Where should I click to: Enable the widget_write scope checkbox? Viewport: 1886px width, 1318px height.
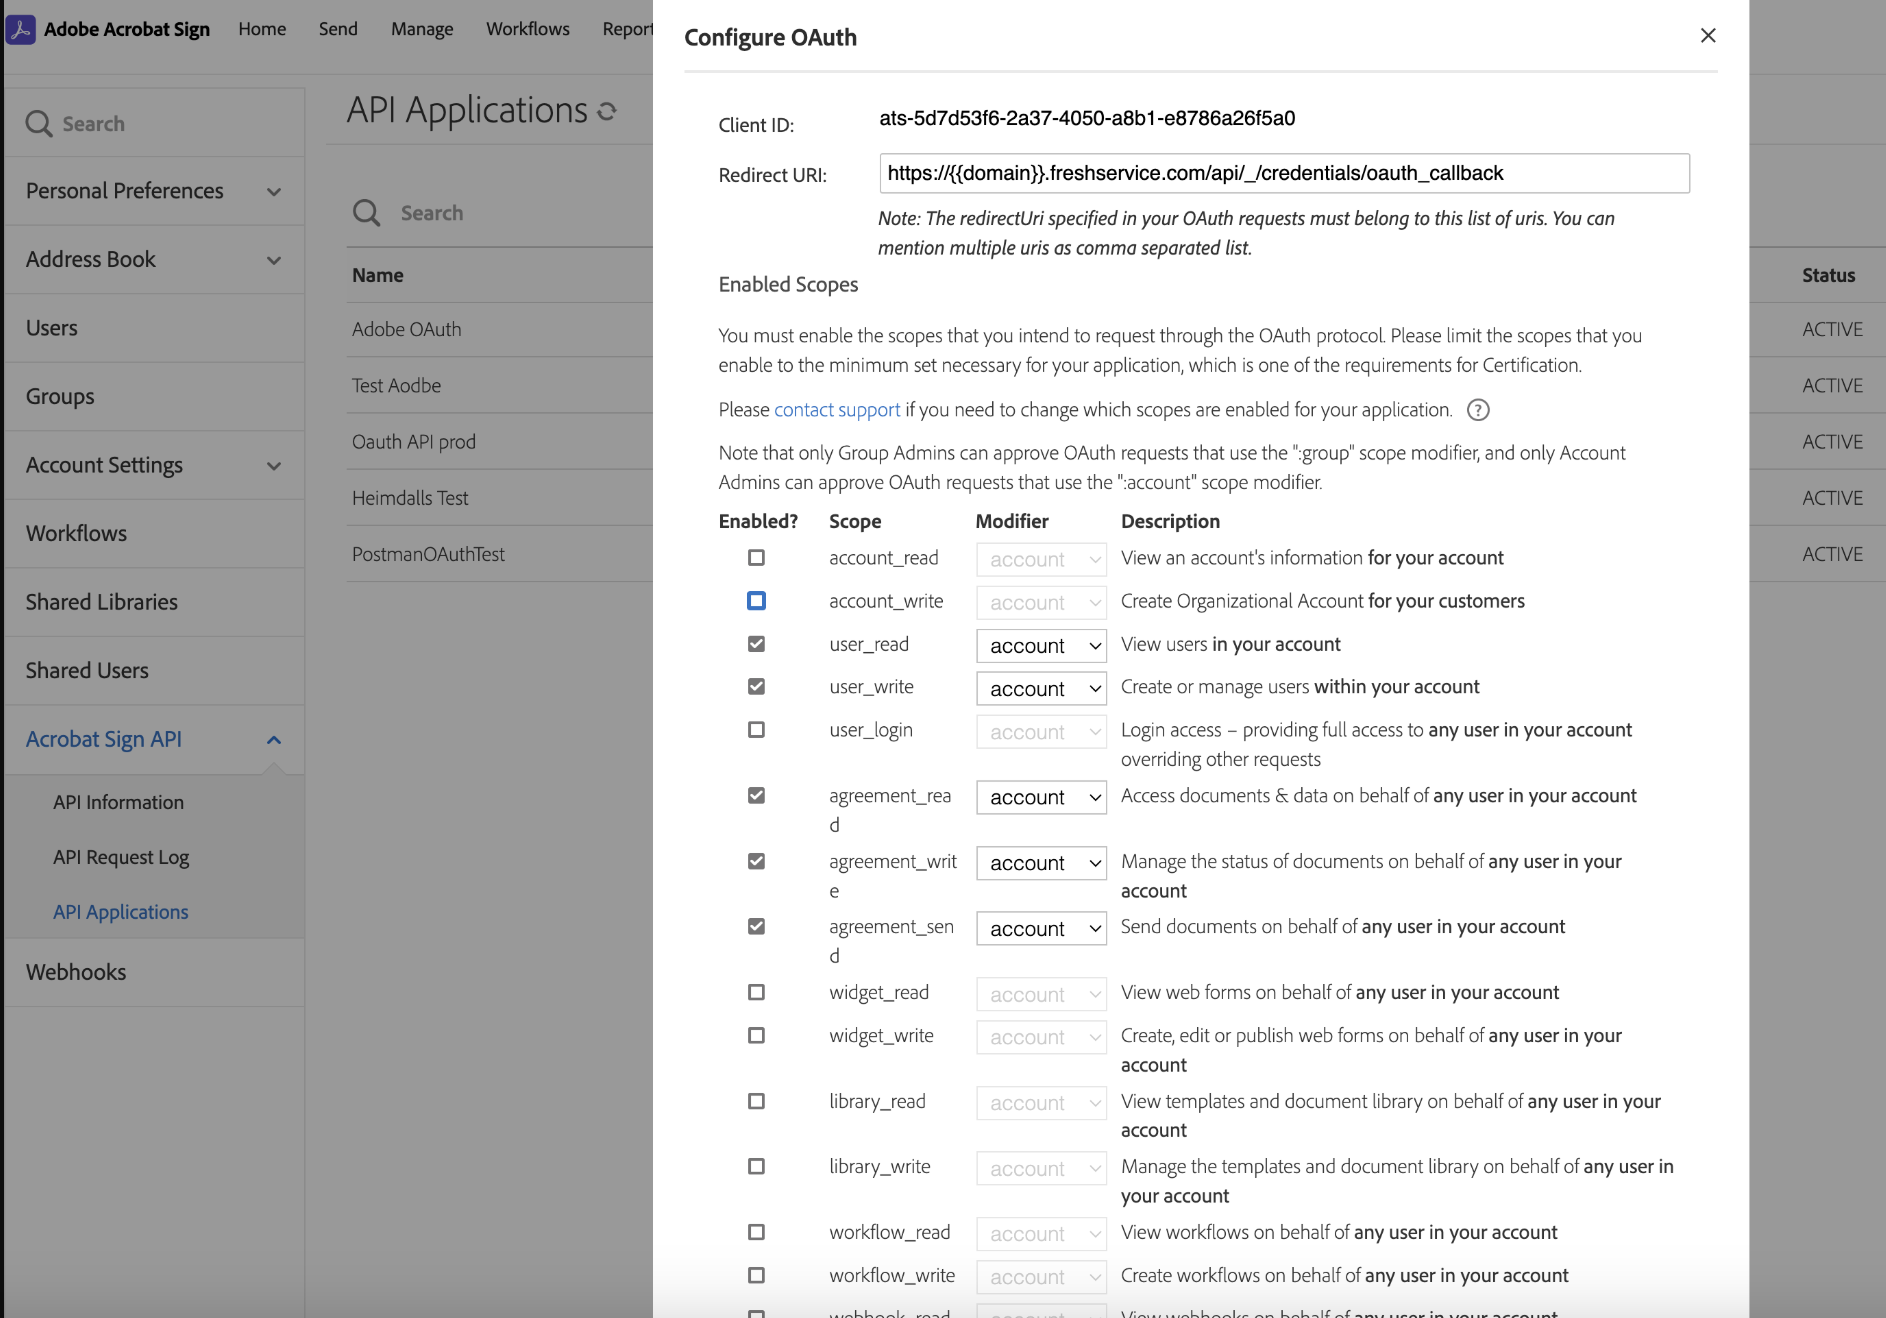[756, 1036]
